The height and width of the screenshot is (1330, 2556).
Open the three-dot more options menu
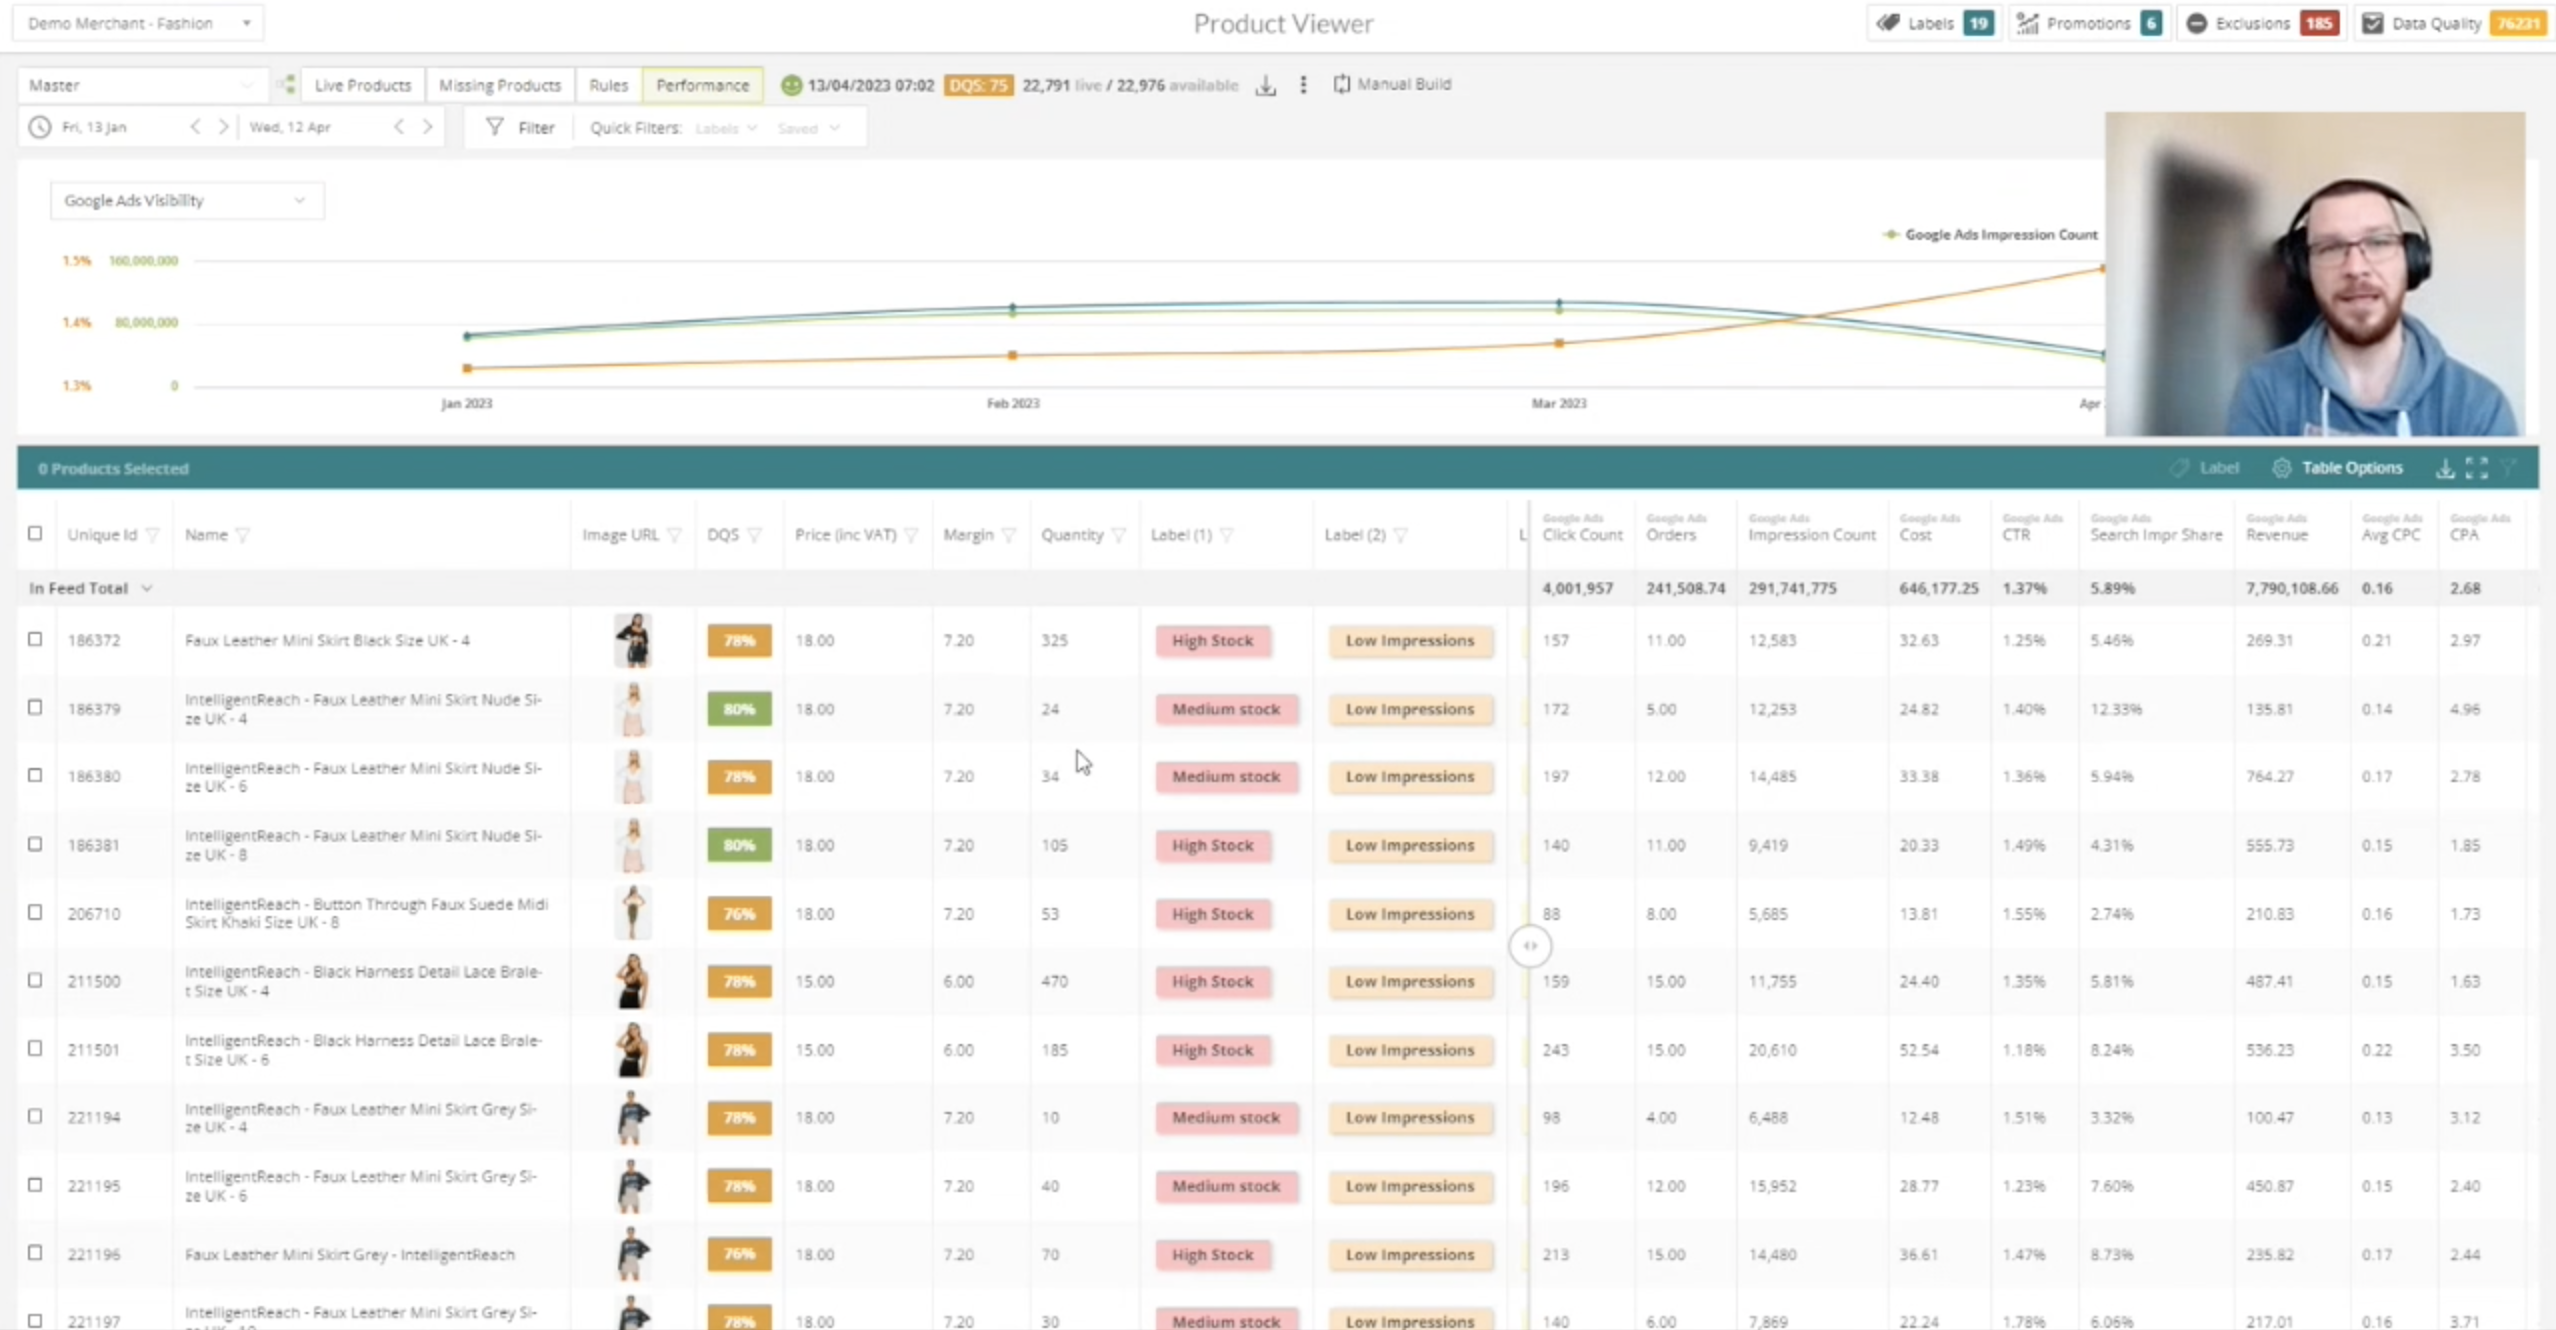pos(1303,85)
